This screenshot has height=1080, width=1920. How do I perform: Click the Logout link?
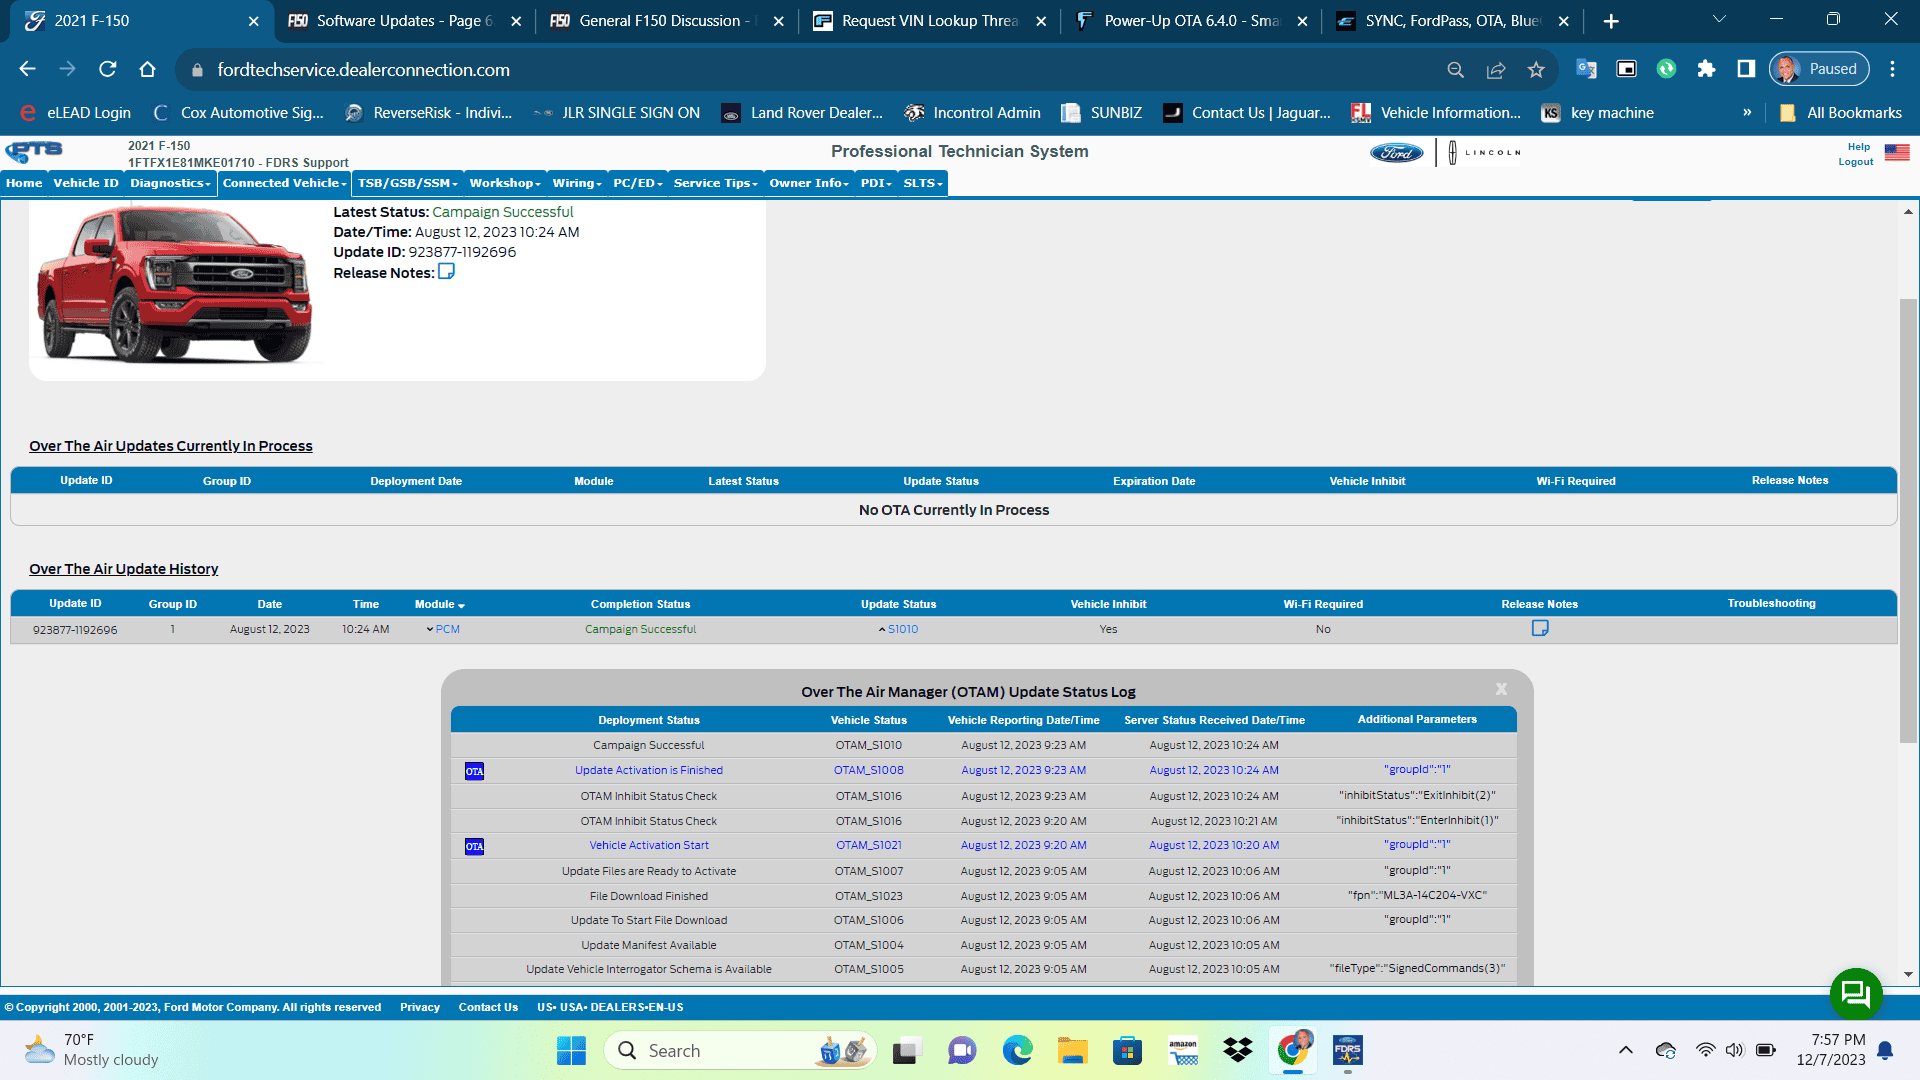click(x=1855, y=162)
